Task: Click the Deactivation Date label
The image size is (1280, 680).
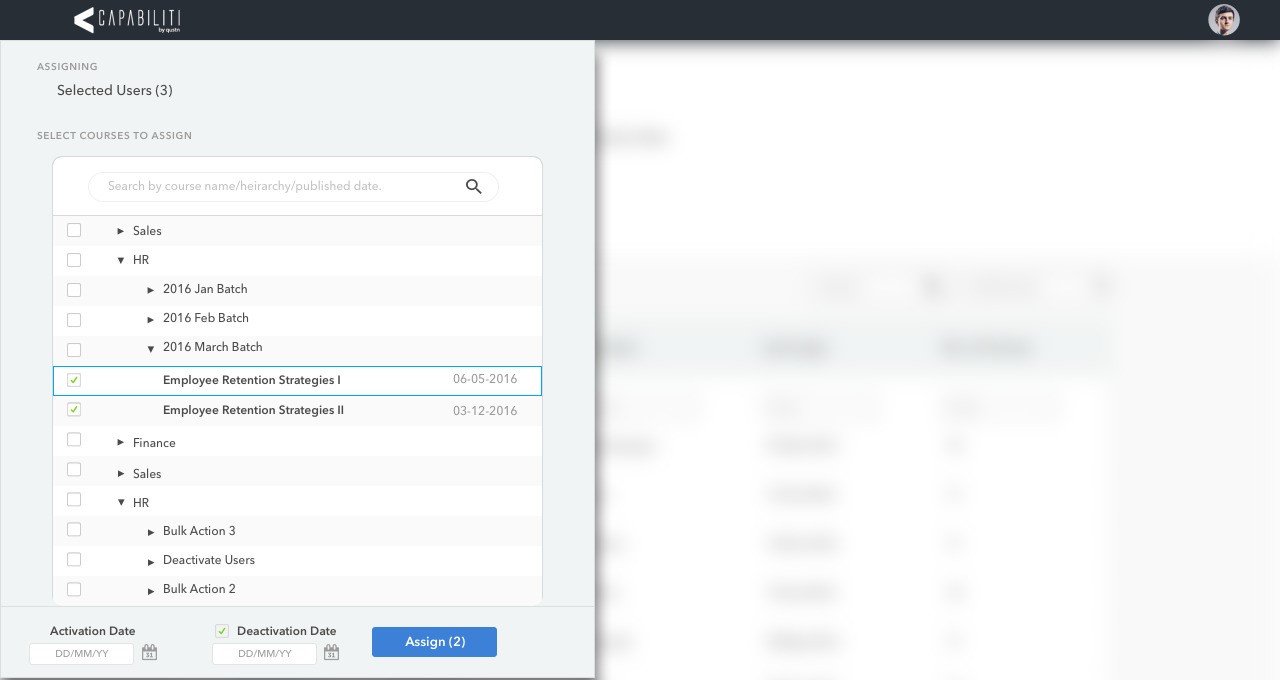Action: coord(287,631)
